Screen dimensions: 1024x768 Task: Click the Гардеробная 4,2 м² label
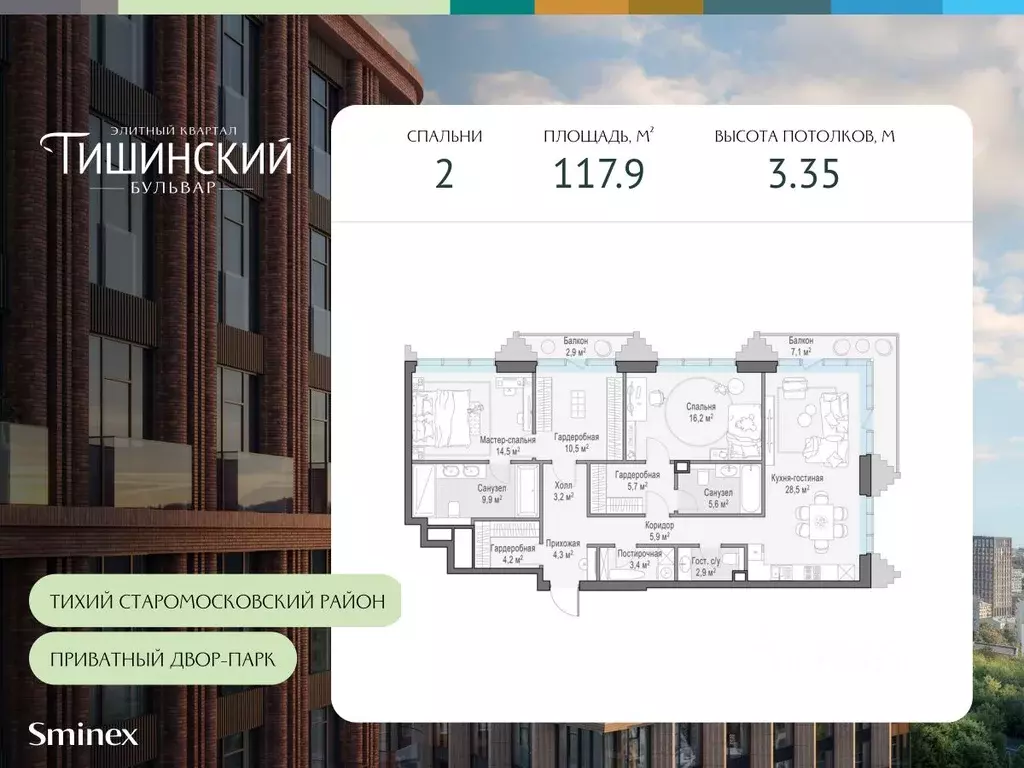513,554
